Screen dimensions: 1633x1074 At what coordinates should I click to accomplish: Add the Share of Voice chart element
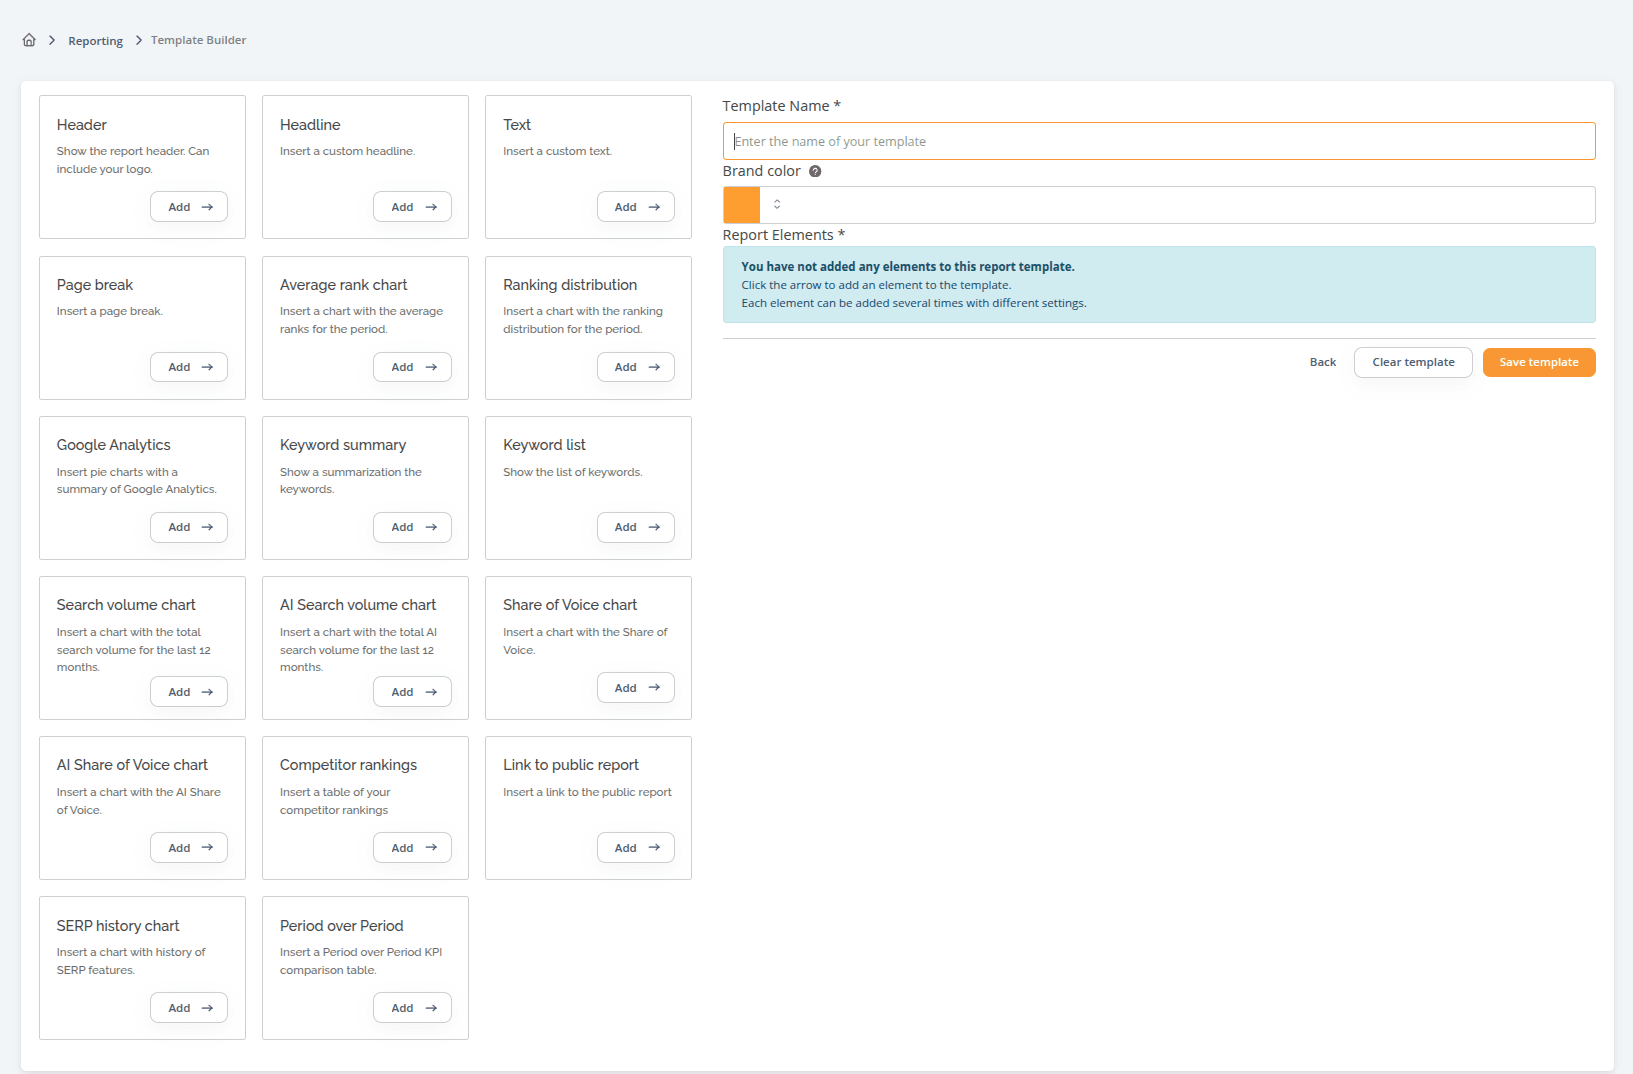(636, 688)
